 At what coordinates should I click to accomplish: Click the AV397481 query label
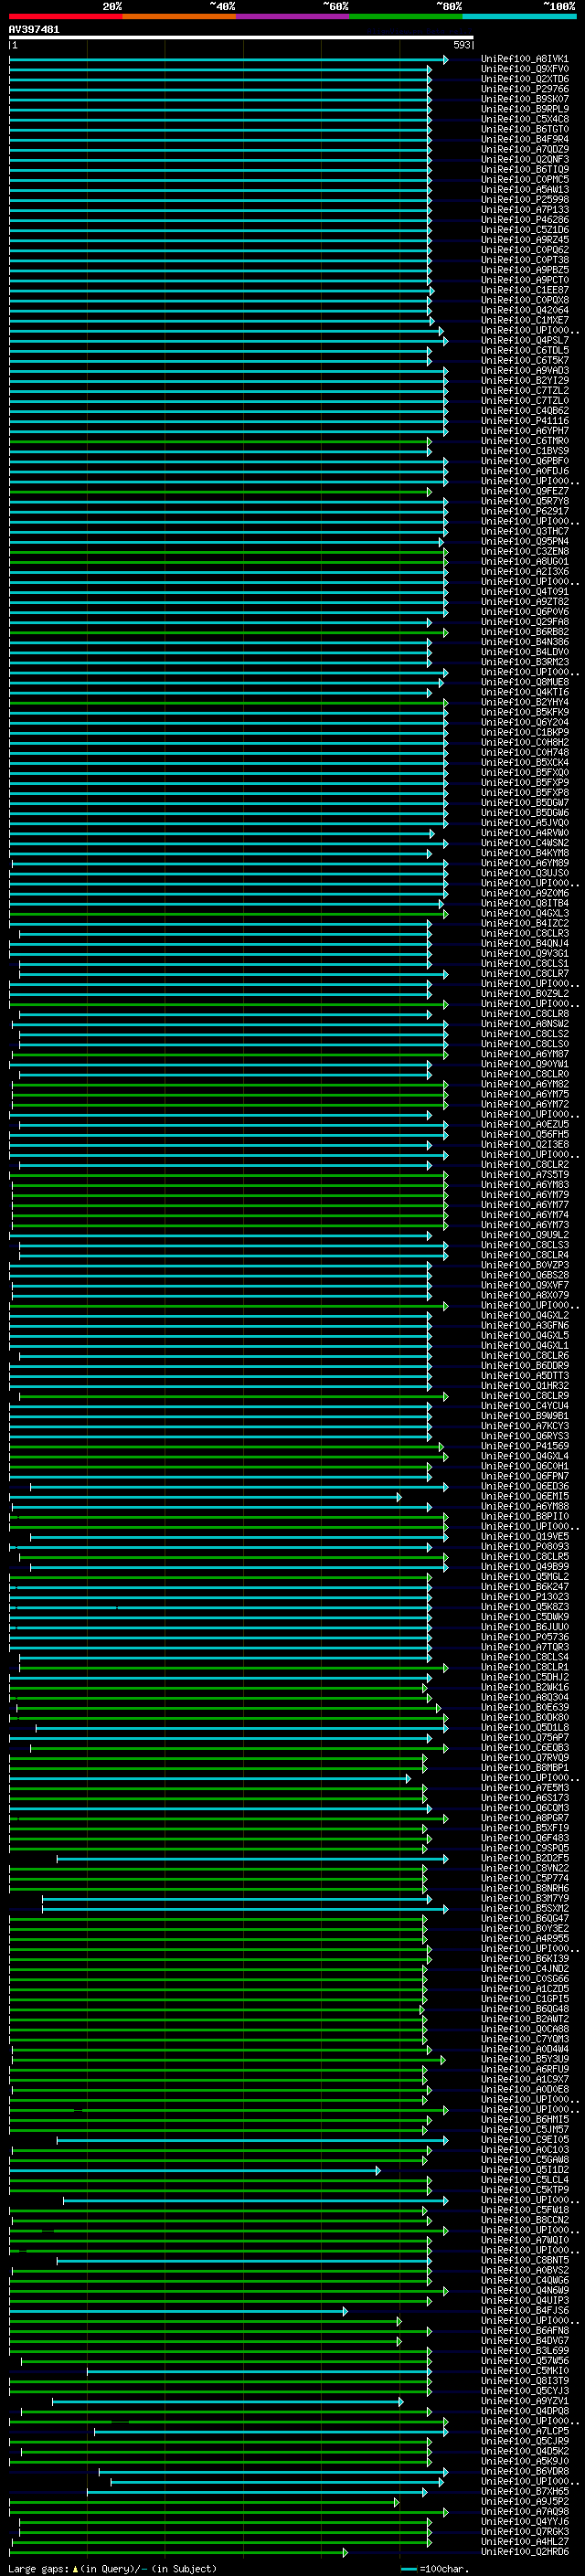34,29
